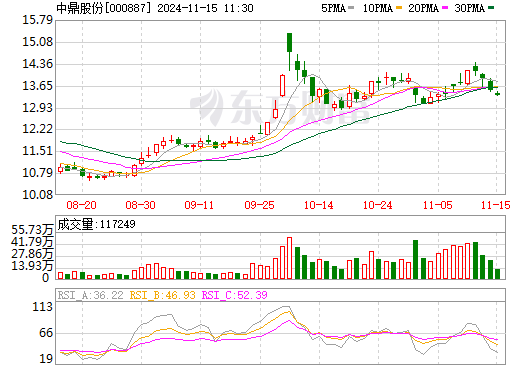Image resolution: width=520 pixels, height=365 pixels.
Task: Click the 66 RSI axis label
Action: (46, 333)
